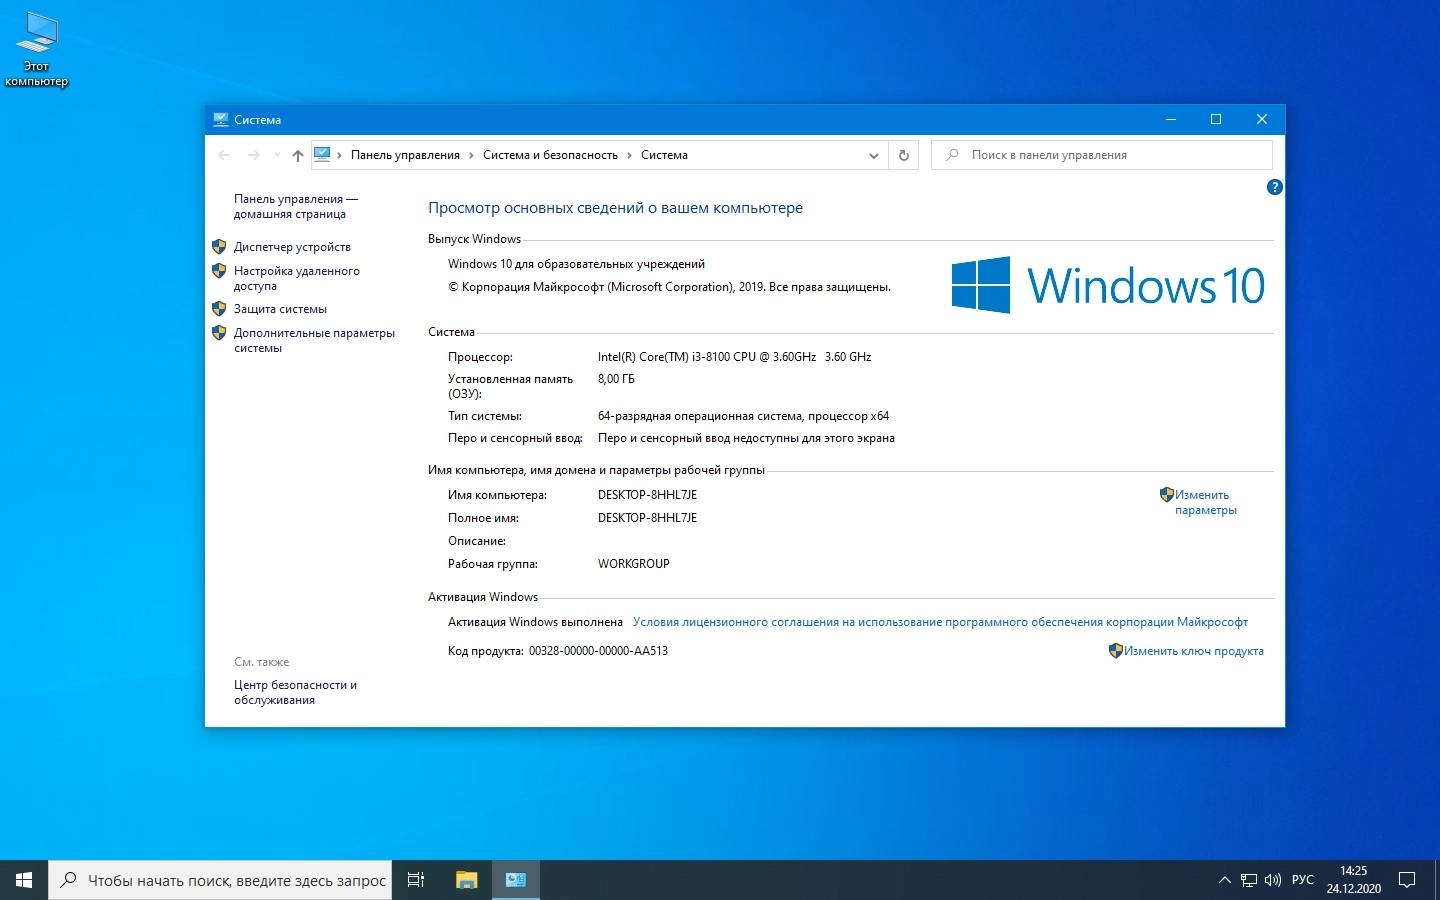Open the volume tray icon

coord(1273,880)
